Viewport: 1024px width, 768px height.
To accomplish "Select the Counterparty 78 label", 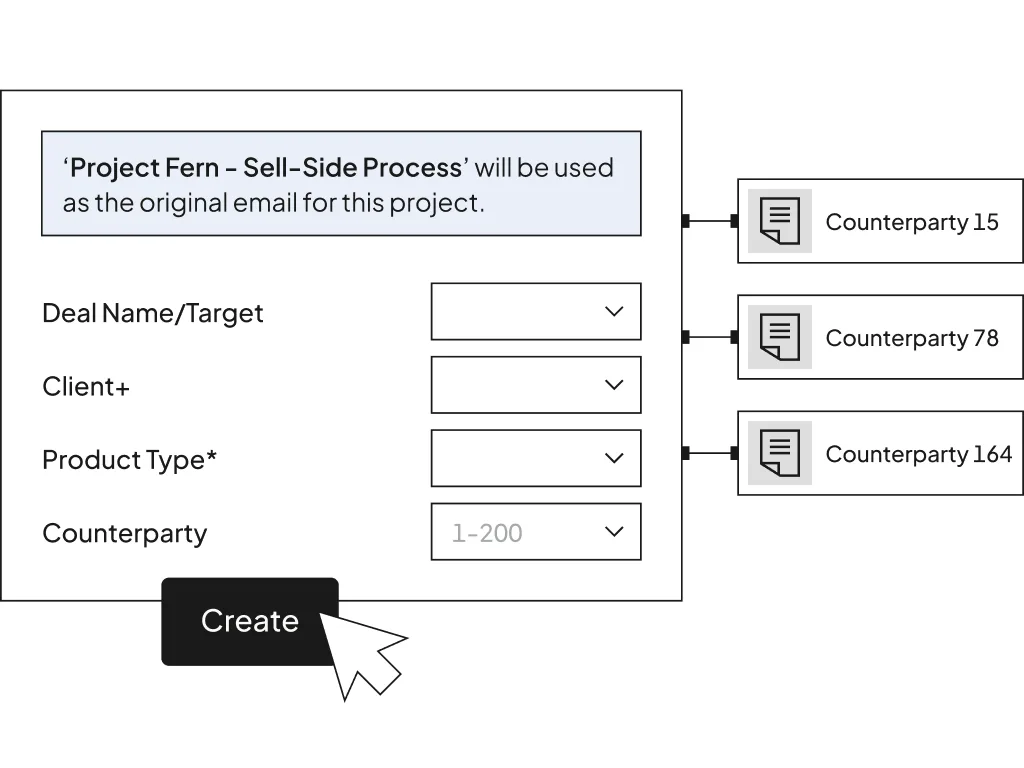I will click(912, 338).
